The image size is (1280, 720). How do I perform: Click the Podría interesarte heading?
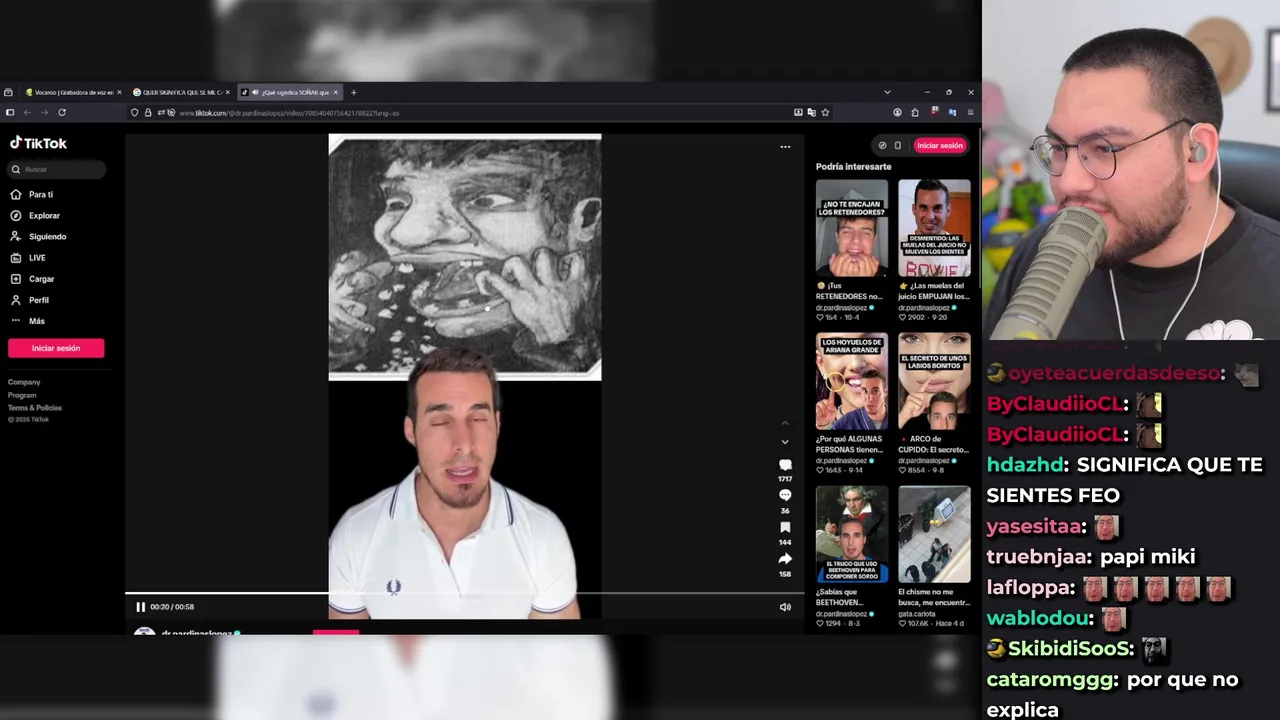click(853, 167)
